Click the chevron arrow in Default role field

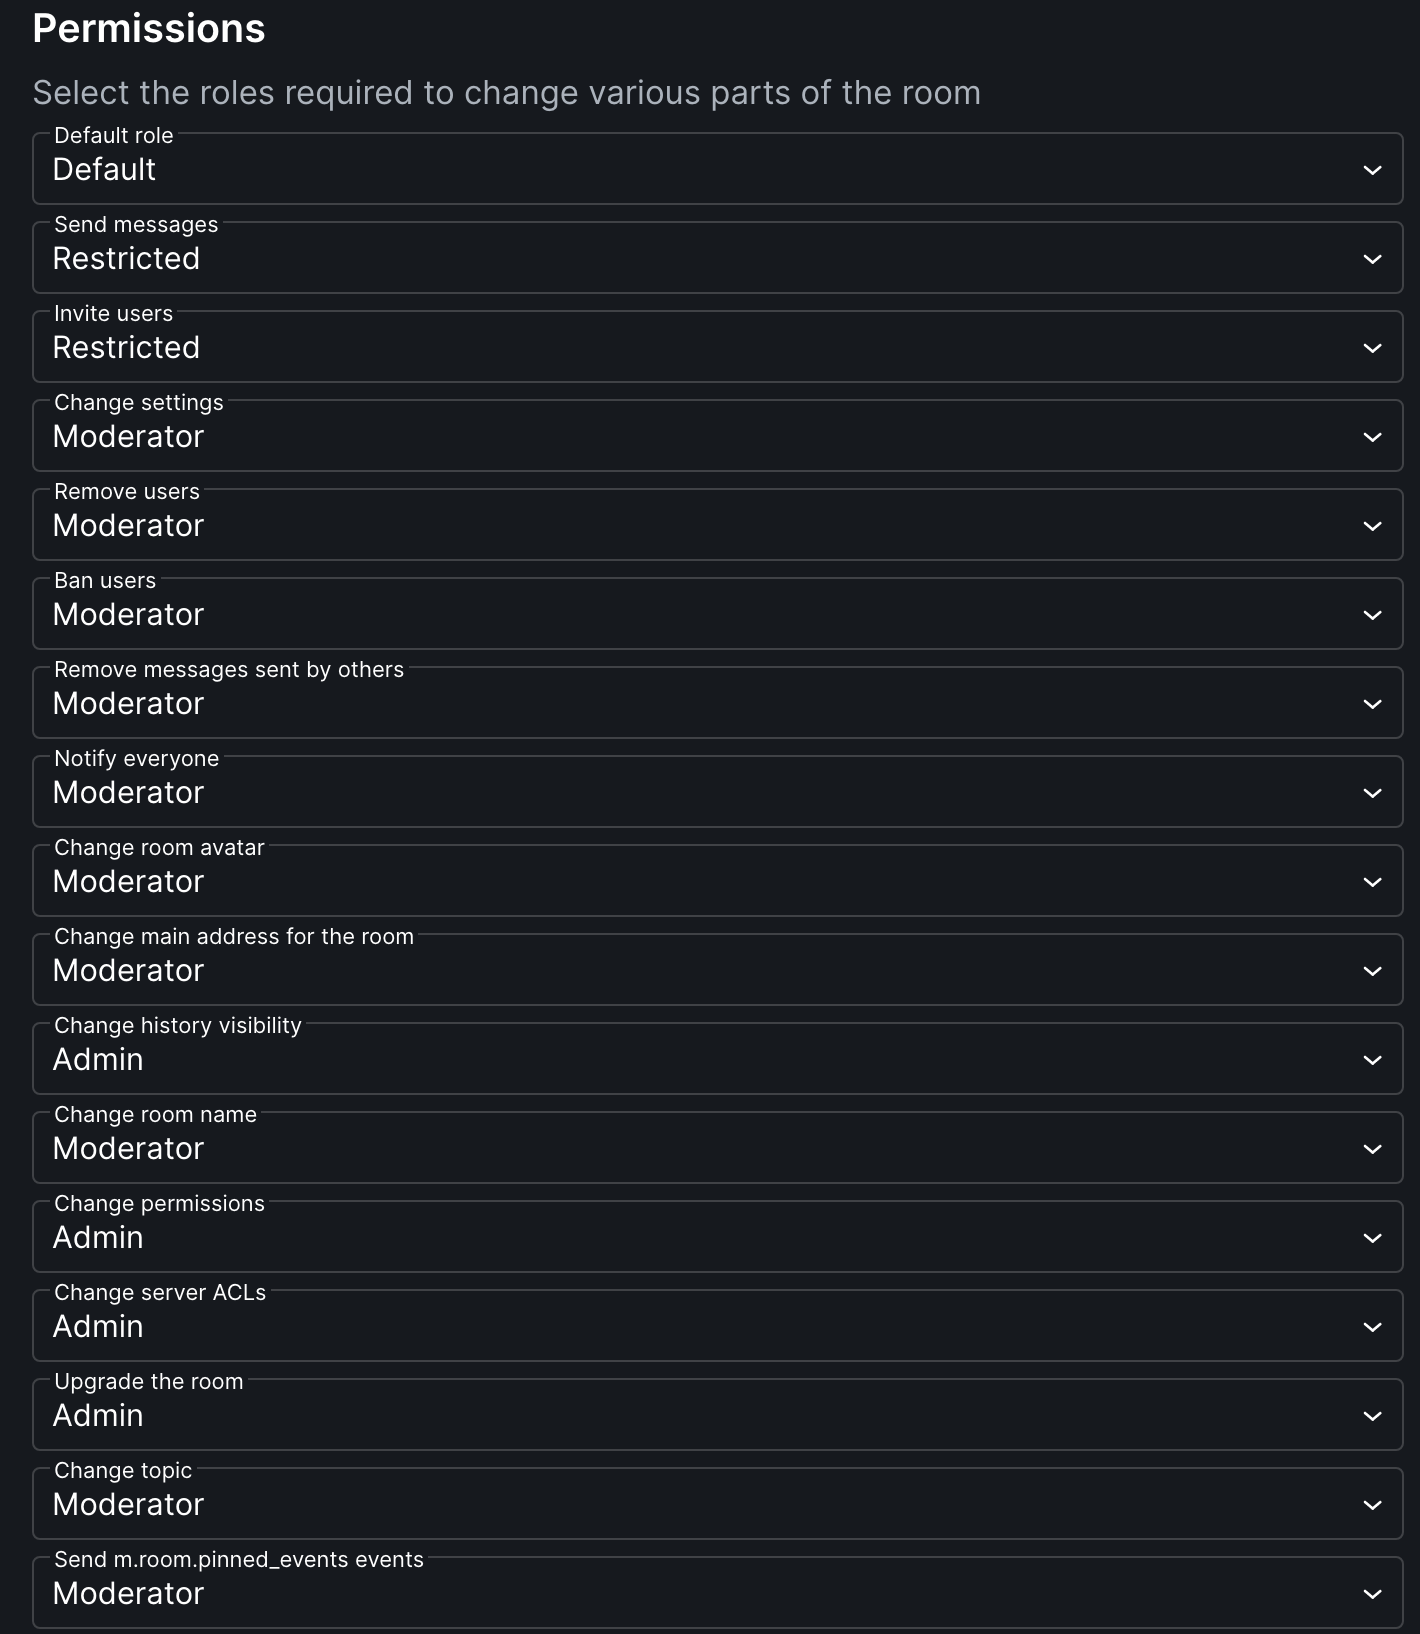(1372, 170)
